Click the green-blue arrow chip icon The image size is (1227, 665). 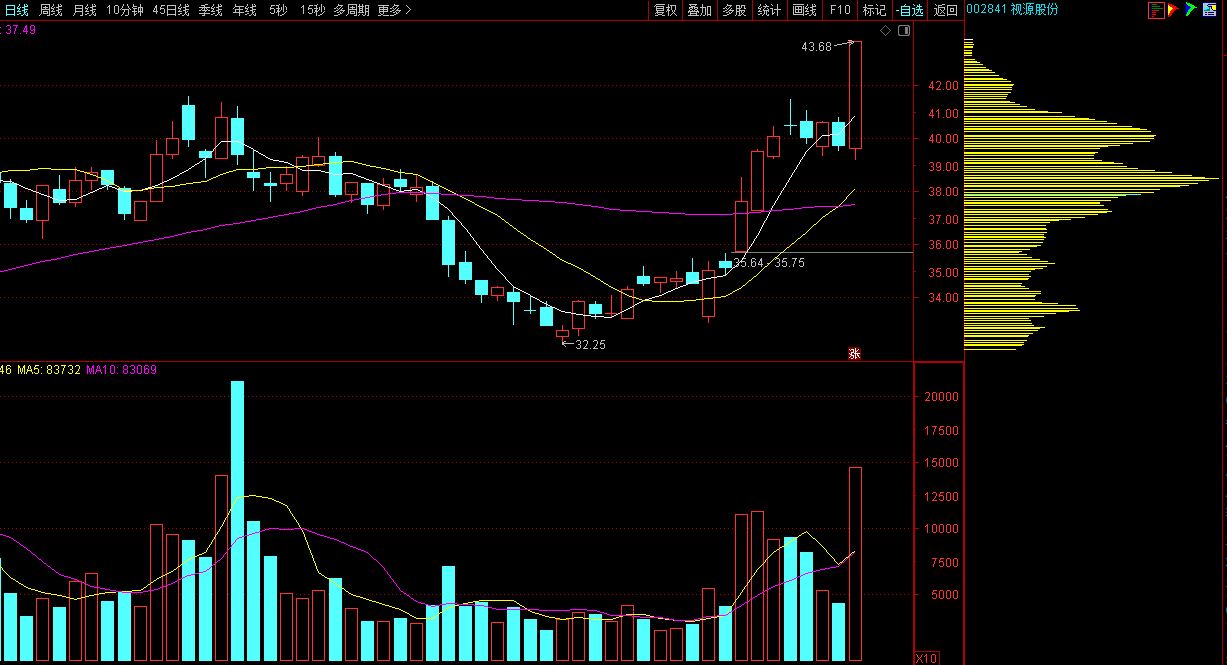pyautogui.click(x=1190, y=10)
